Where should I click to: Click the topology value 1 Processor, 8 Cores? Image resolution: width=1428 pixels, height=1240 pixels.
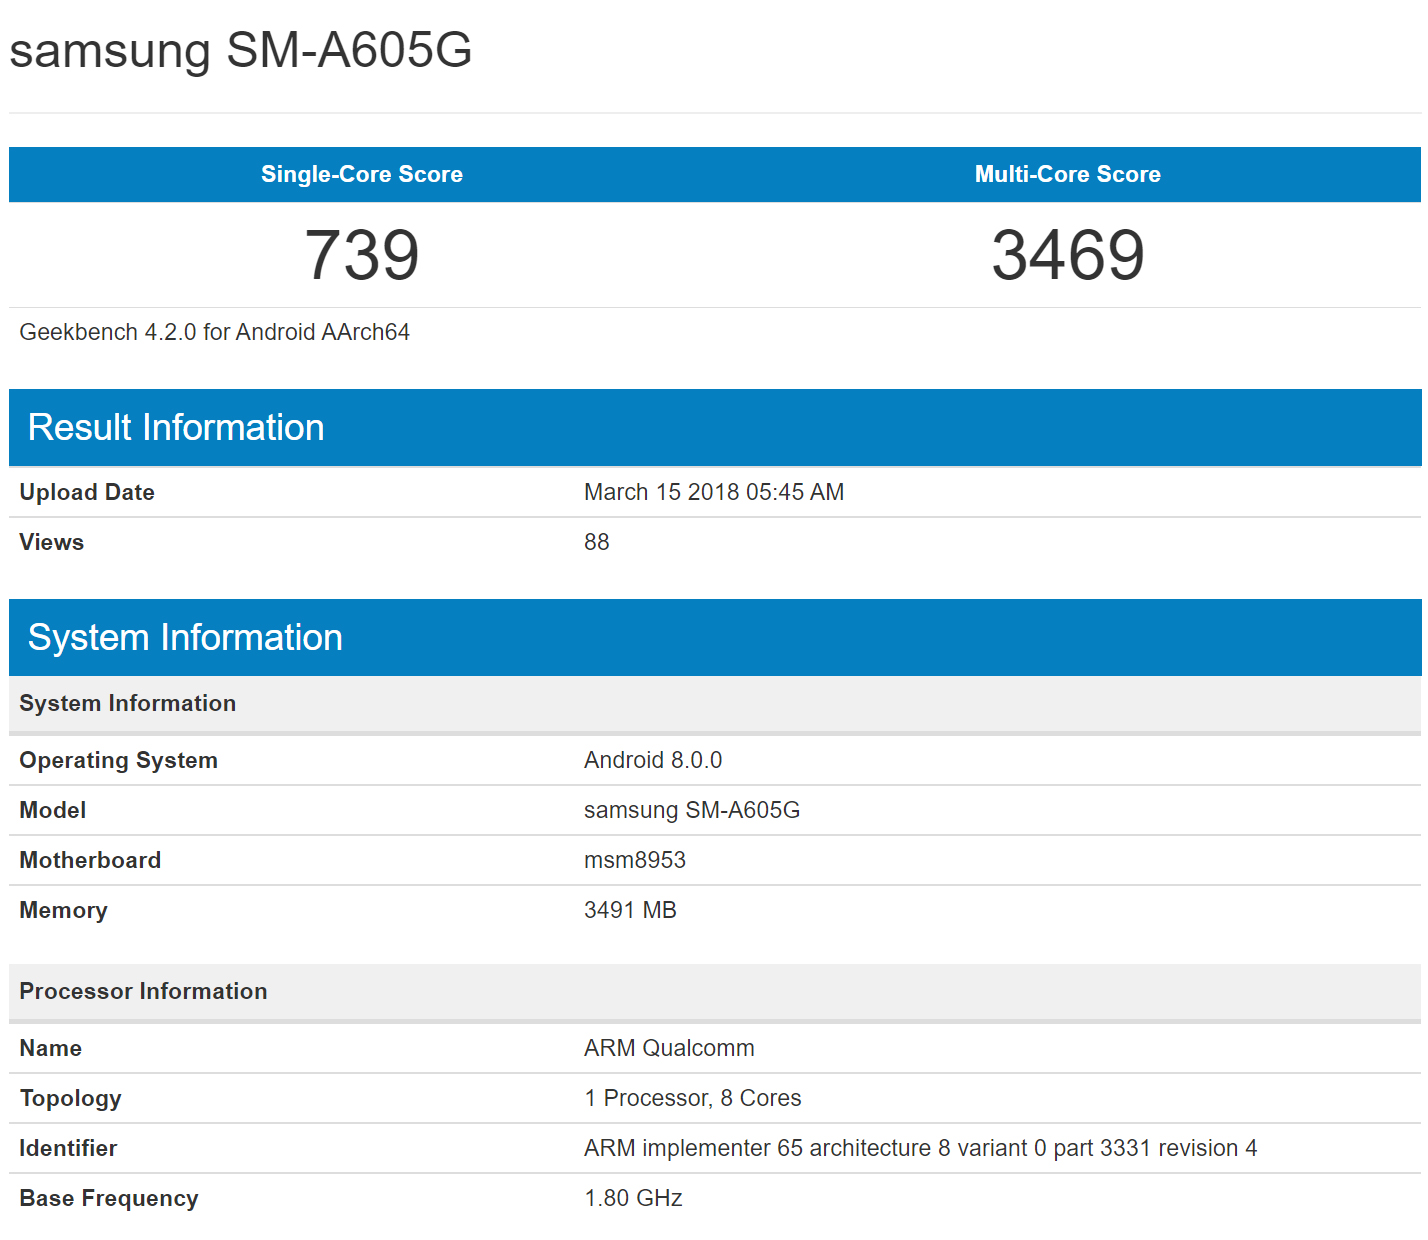pos(692,1098)
